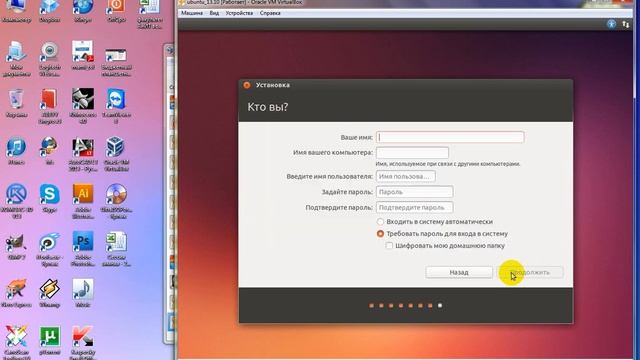The image size is (640, 360).
Task: Click the network arrows icon in VirtualBox bar
Action: coord(625,24)
